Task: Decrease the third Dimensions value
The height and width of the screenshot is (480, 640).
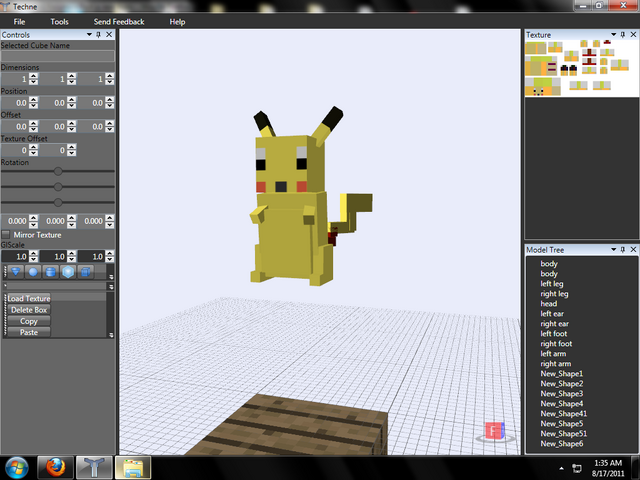Action: (109, 82)
